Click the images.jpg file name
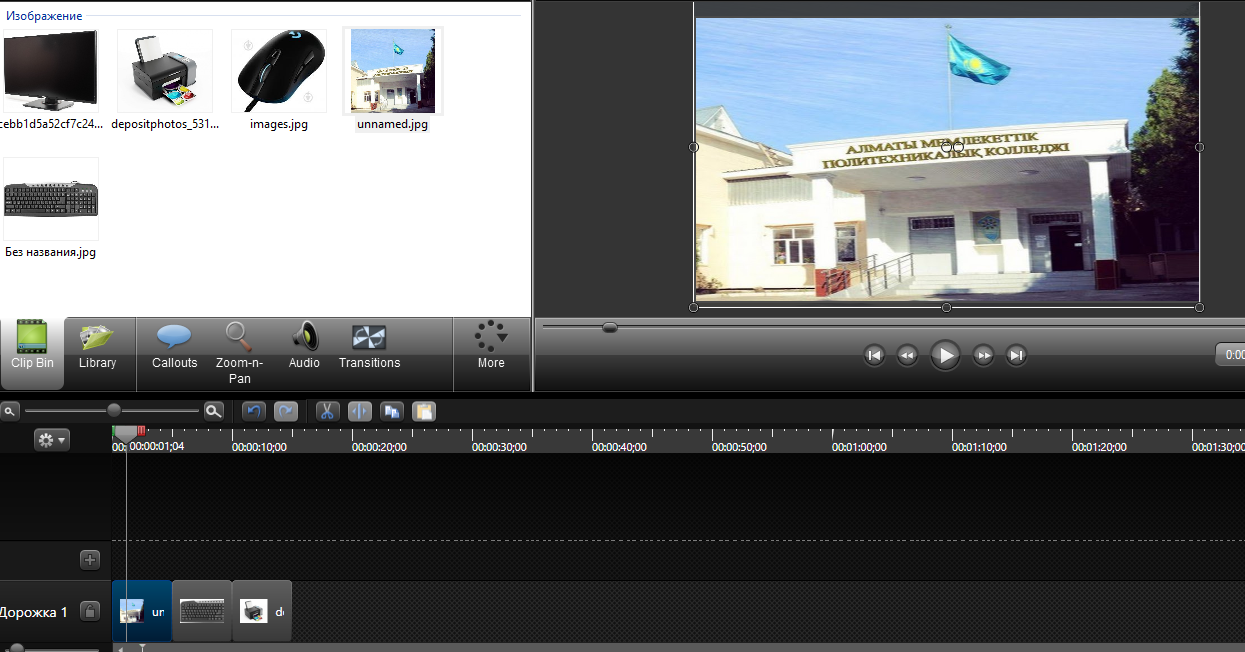 click(279, 125)
